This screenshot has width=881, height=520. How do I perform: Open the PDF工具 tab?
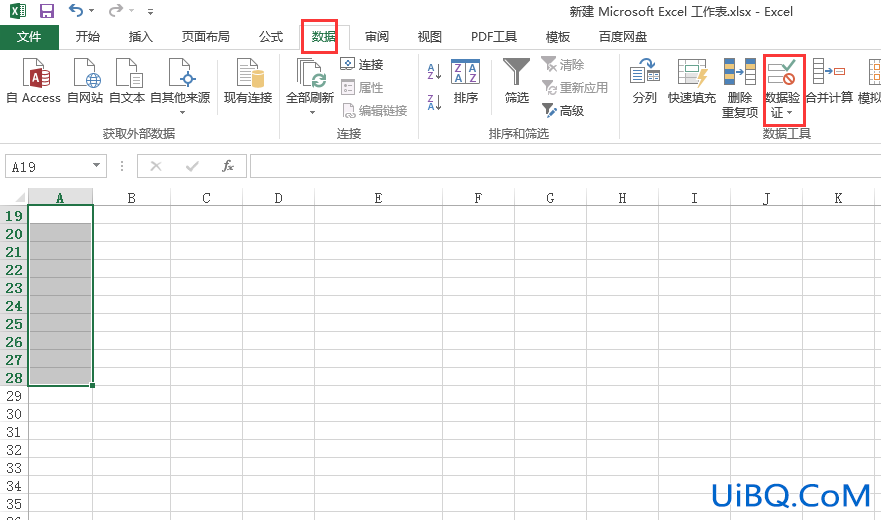coord(493,37)
